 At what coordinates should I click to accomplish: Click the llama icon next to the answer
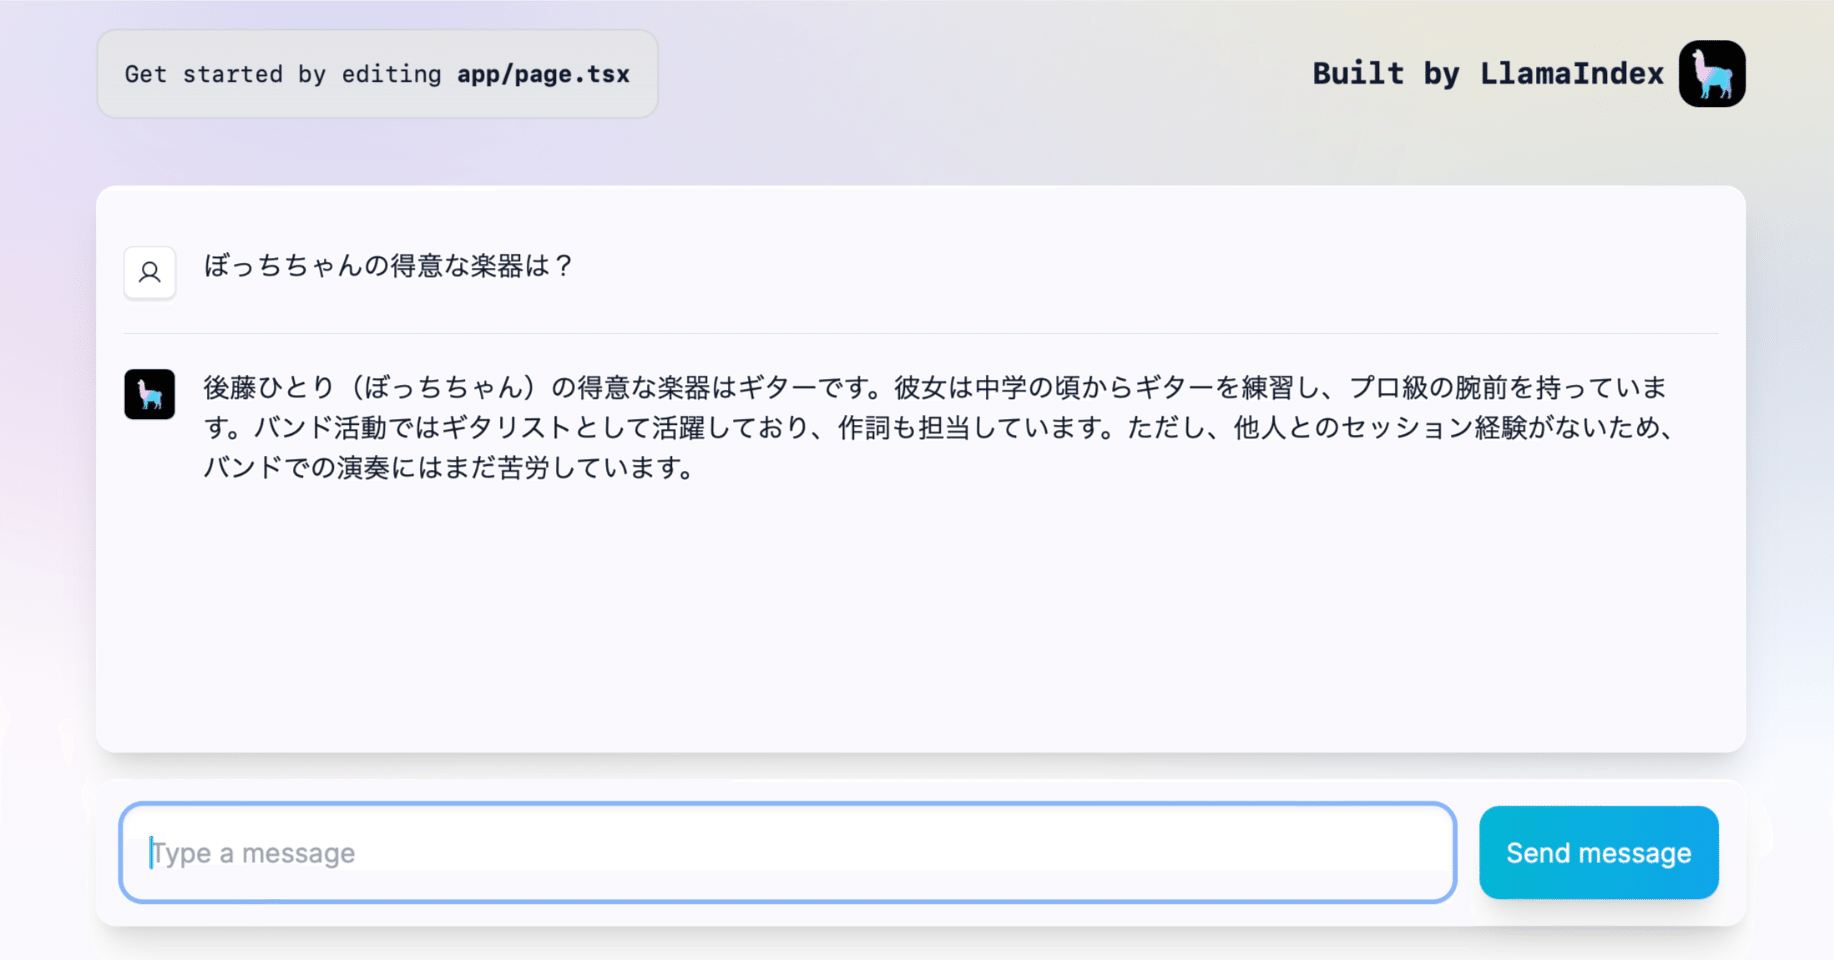pos(149,395)
